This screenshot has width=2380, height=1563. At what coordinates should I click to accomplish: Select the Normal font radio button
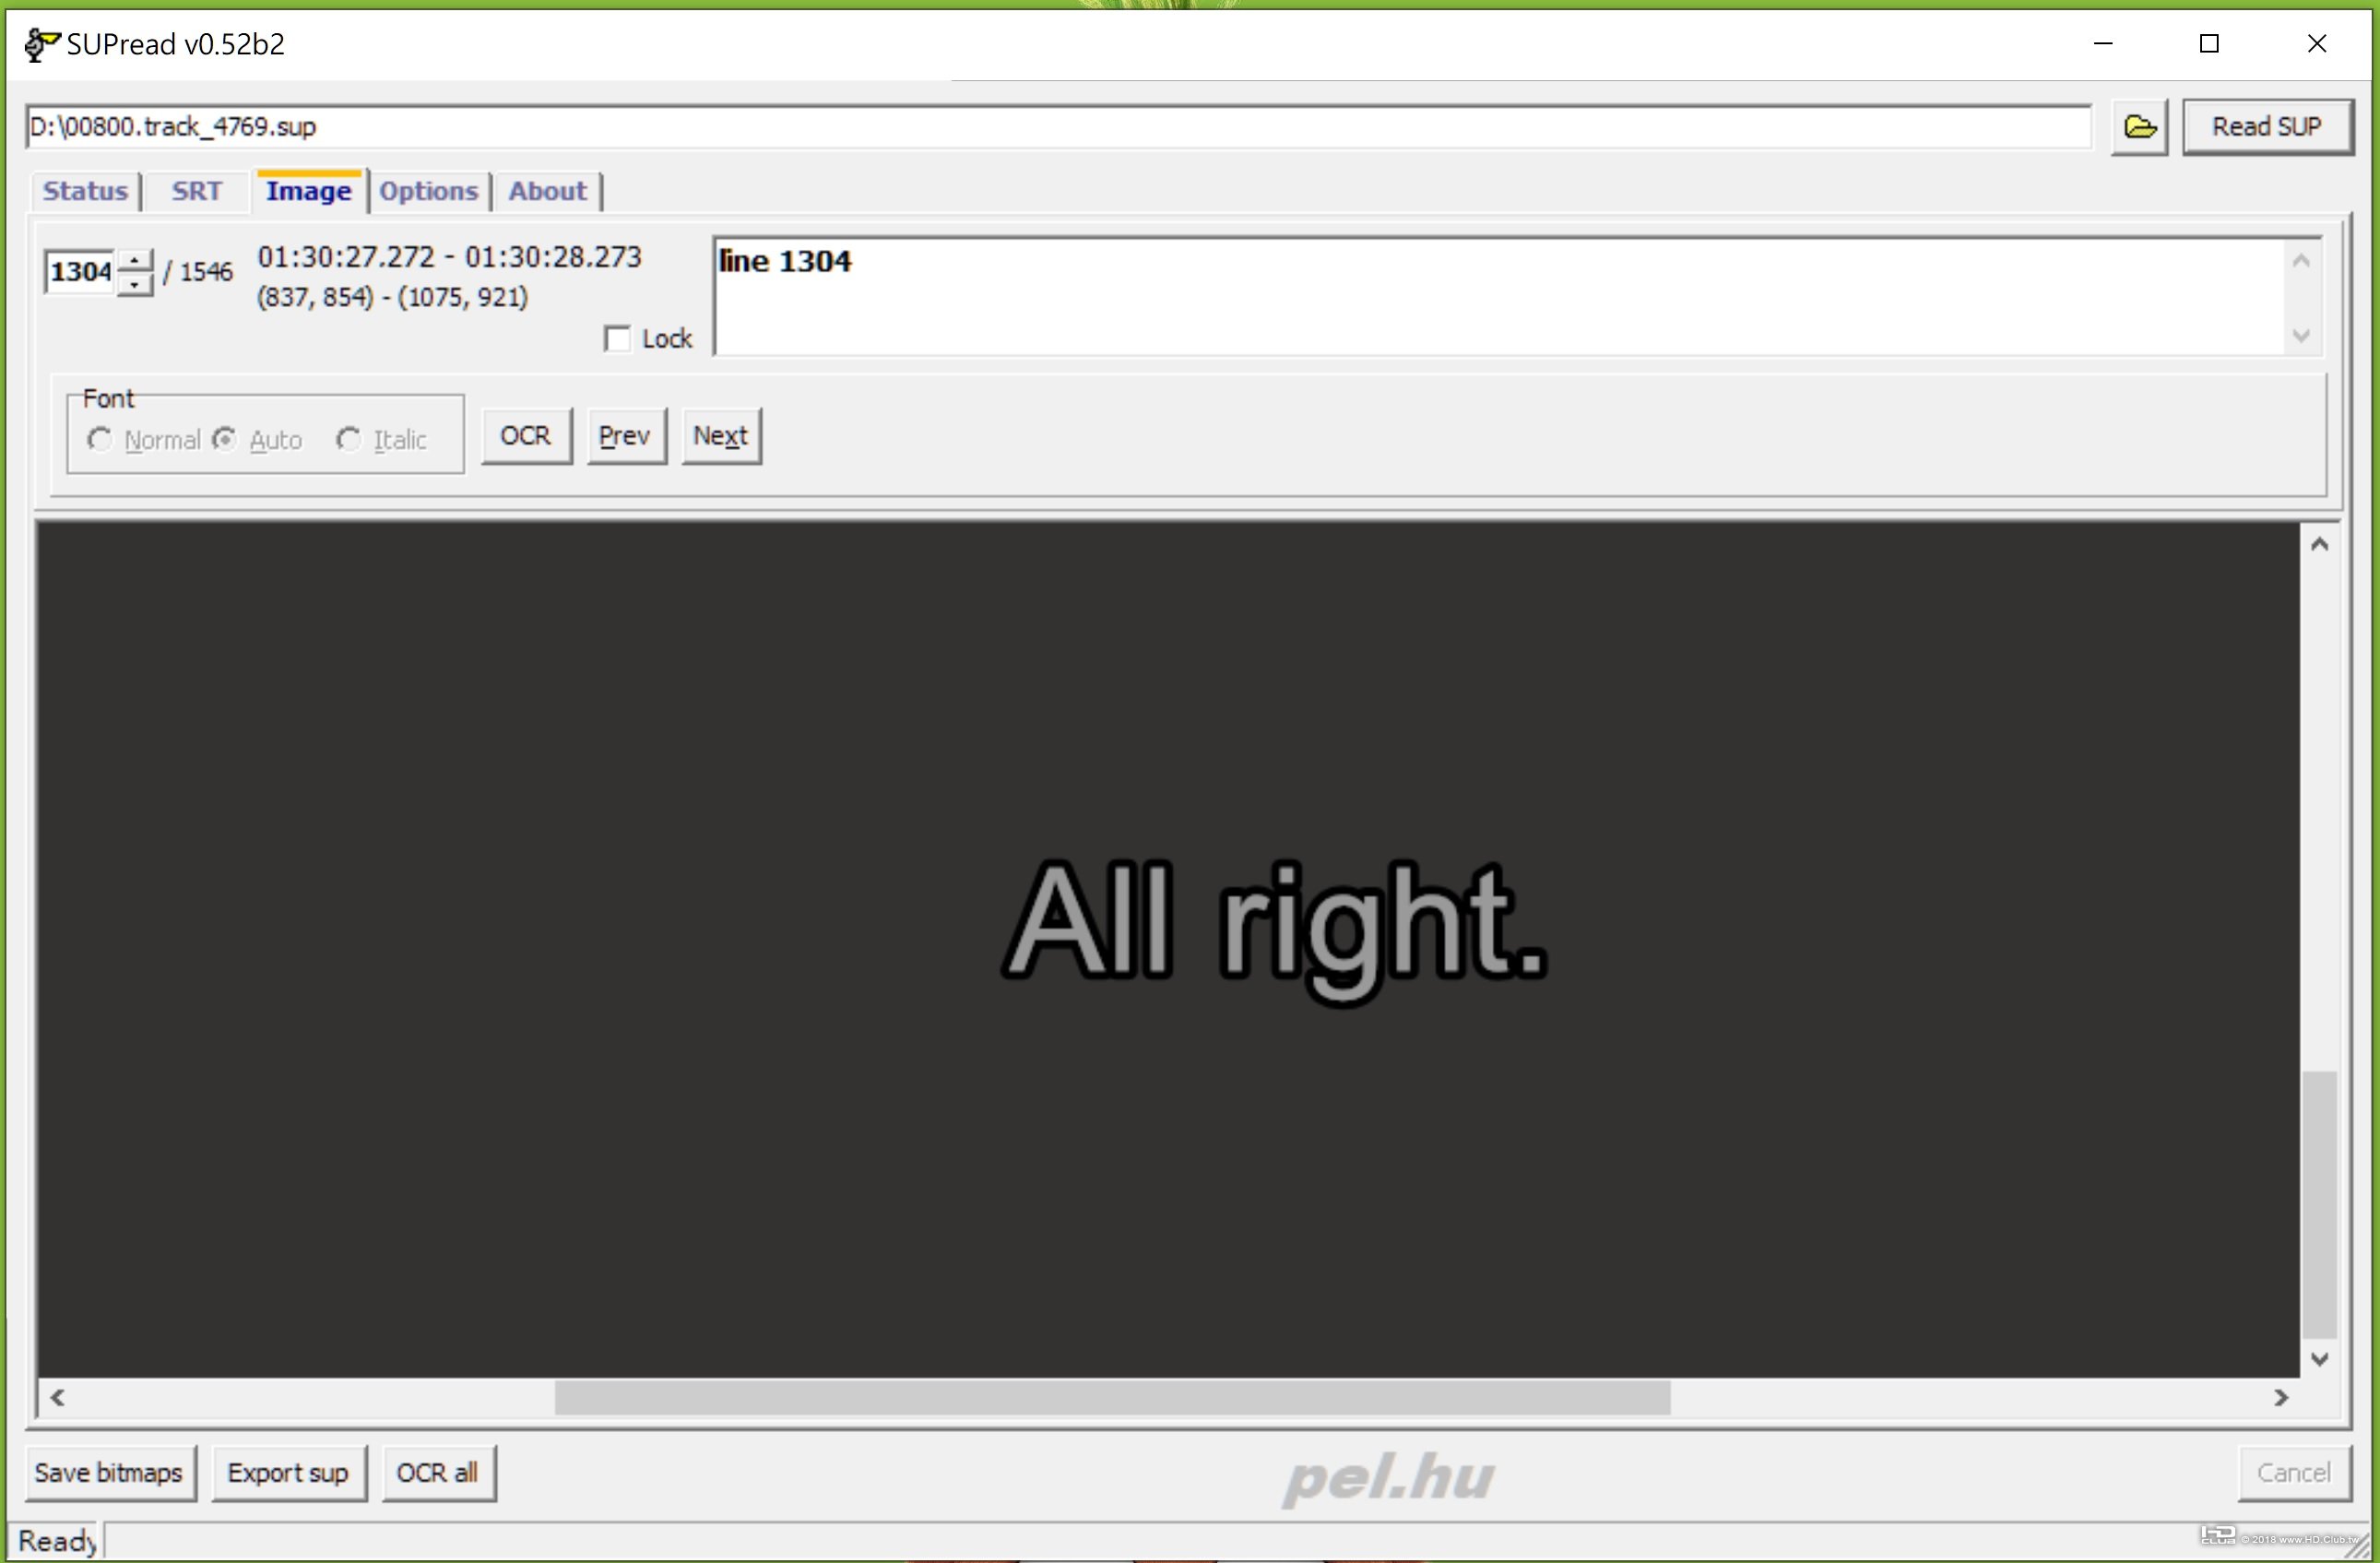(100, 440)
